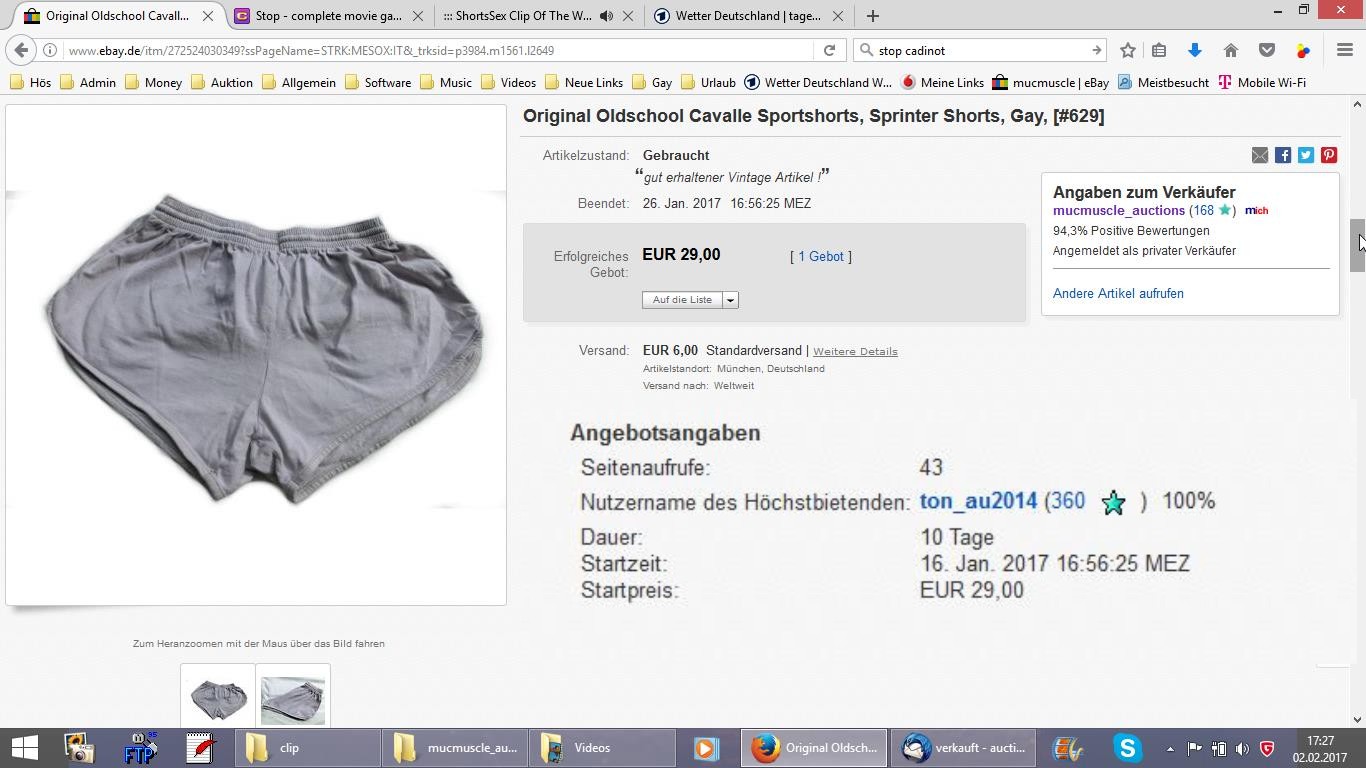Image resolution: width=1366 pixels, height=768 pixels.
Task: Email this listing via envelope icon
Action: click(1260, 155)
